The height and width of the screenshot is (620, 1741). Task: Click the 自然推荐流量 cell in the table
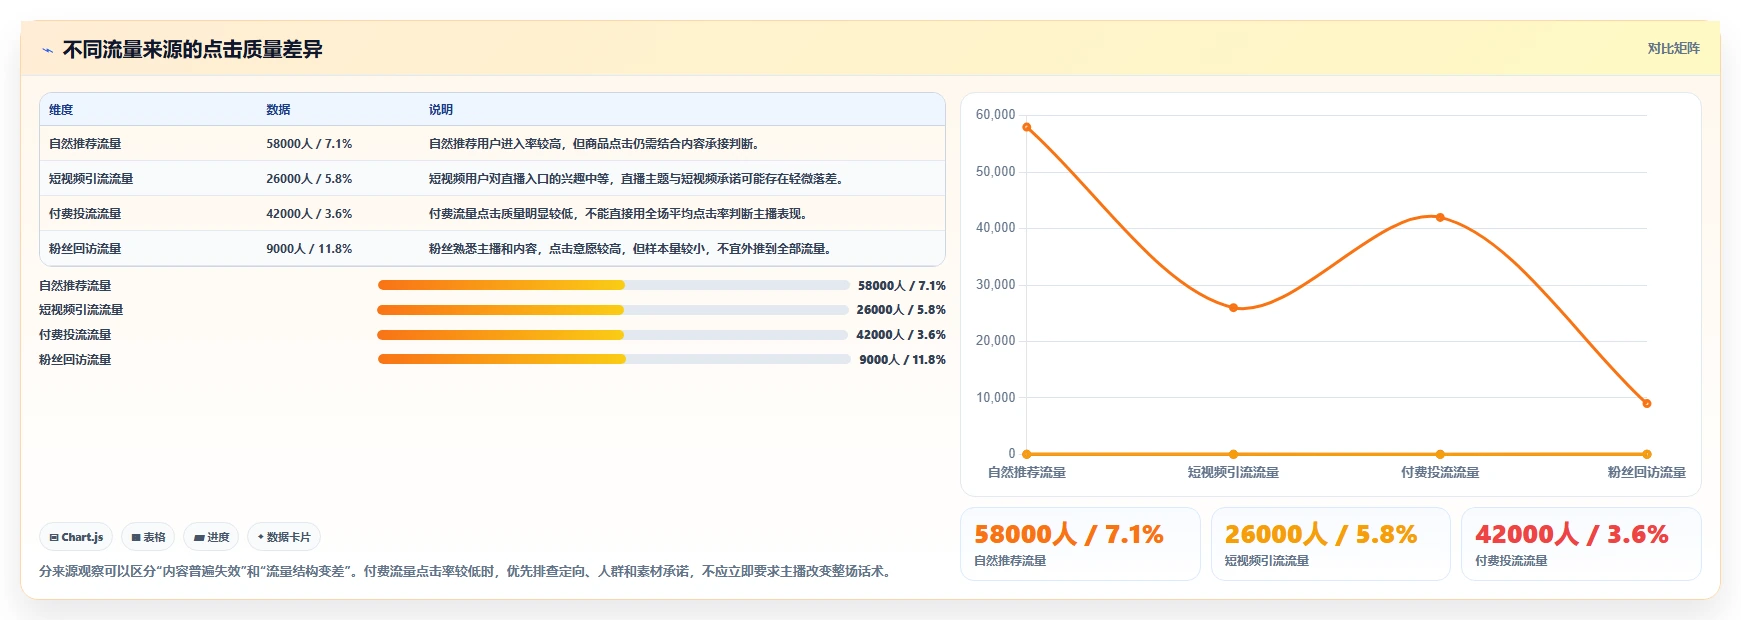click(x=85, y=144)
